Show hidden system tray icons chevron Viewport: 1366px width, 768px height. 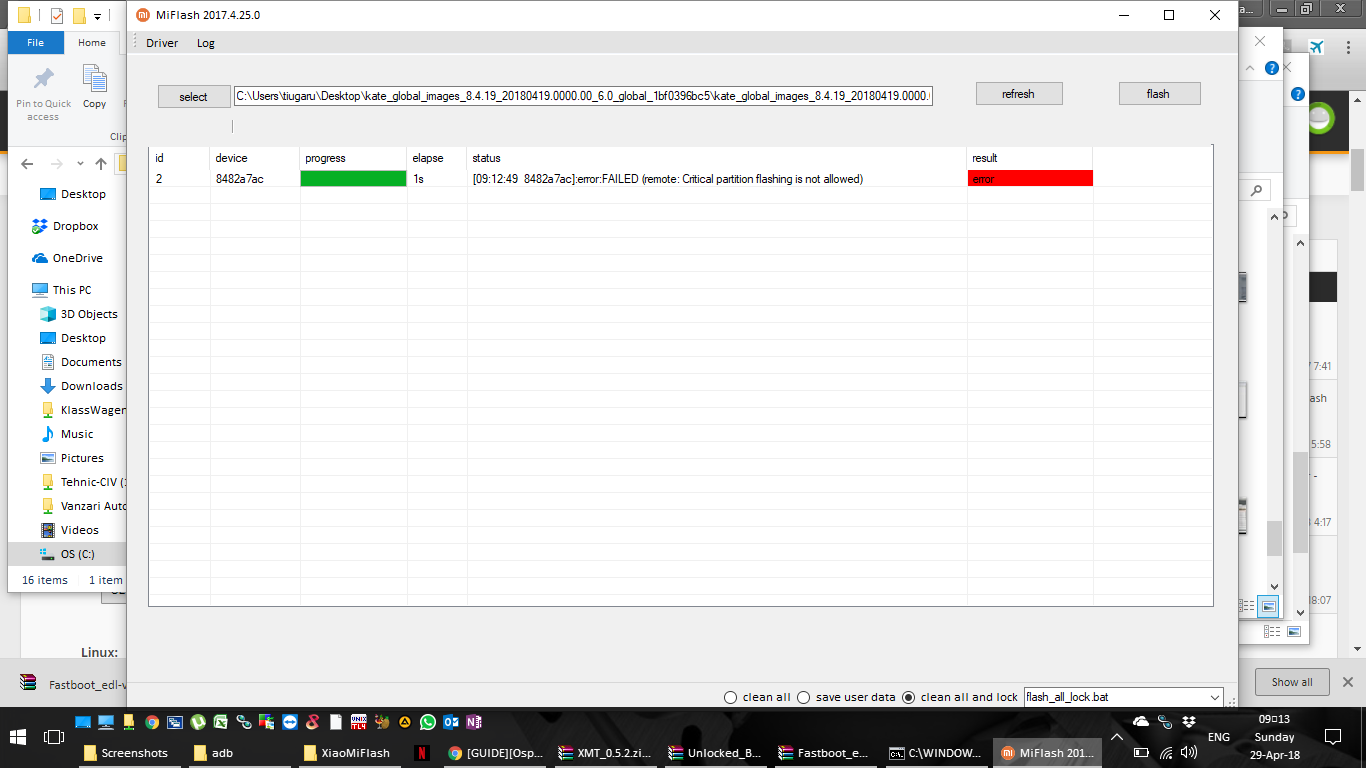click(1116, 737)
